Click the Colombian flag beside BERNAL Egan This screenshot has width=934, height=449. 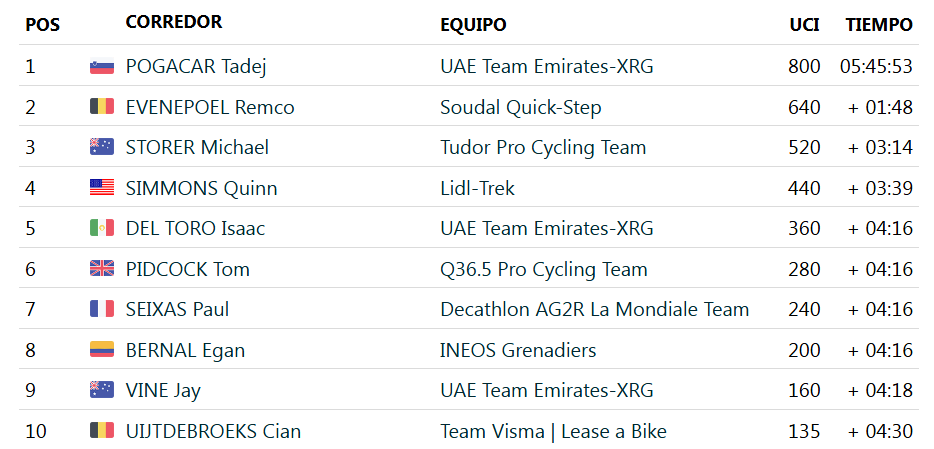click(101, 350)
